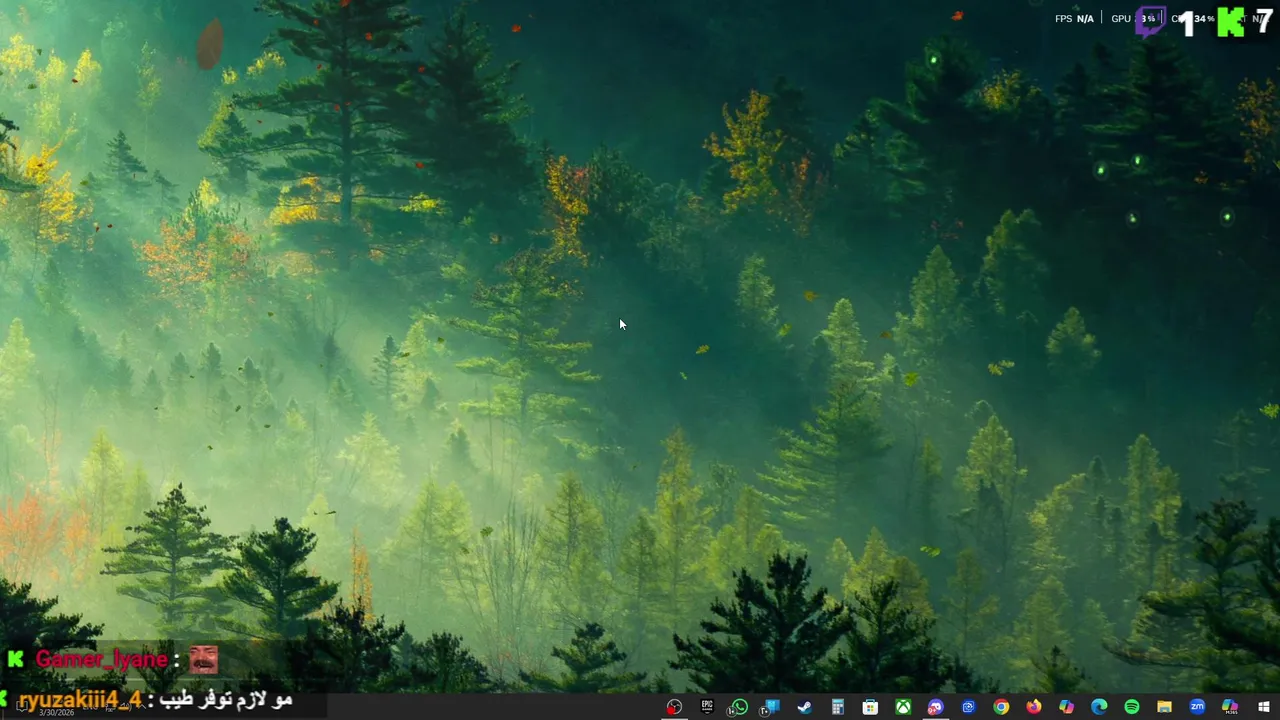The width and height of the screenshot is (1280, 720).
Task: Switch to the red-dot recorder app in taskbar
Action: coord(674,707)
